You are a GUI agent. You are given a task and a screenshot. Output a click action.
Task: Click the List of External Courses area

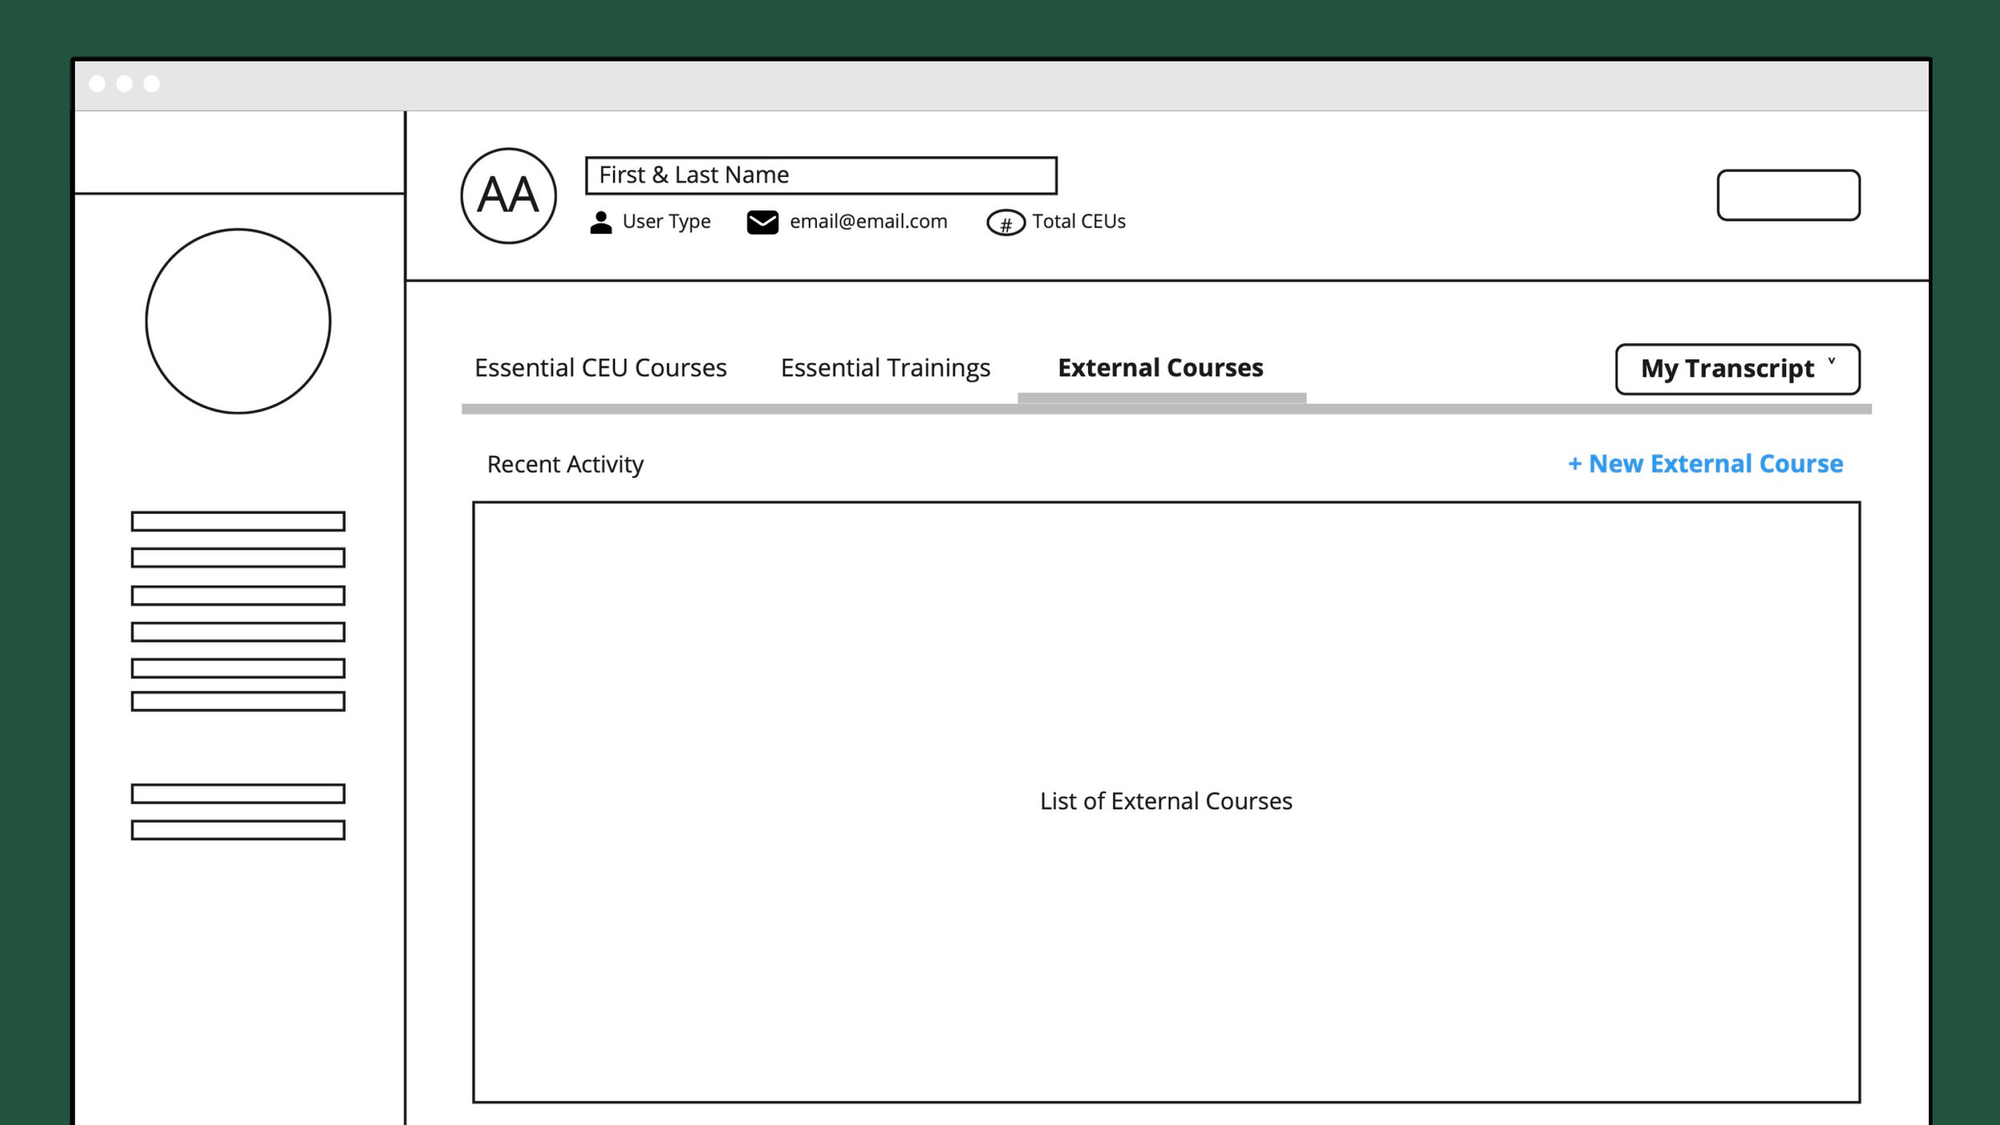(1166, 801)
